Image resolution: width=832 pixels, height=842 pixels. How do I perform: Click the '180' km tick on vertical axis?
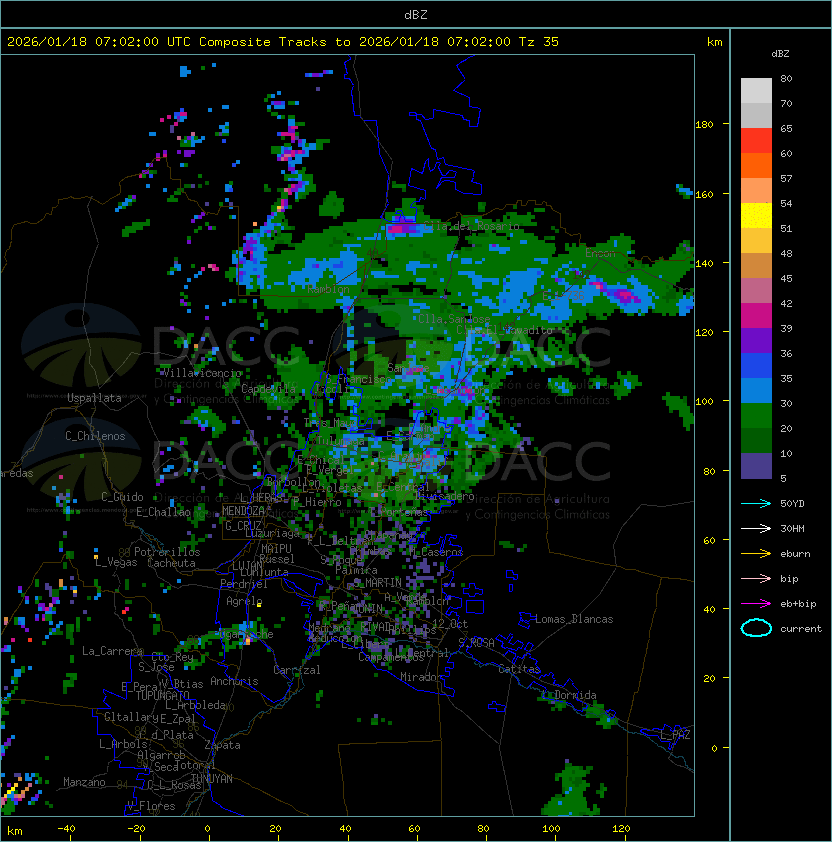704,125
